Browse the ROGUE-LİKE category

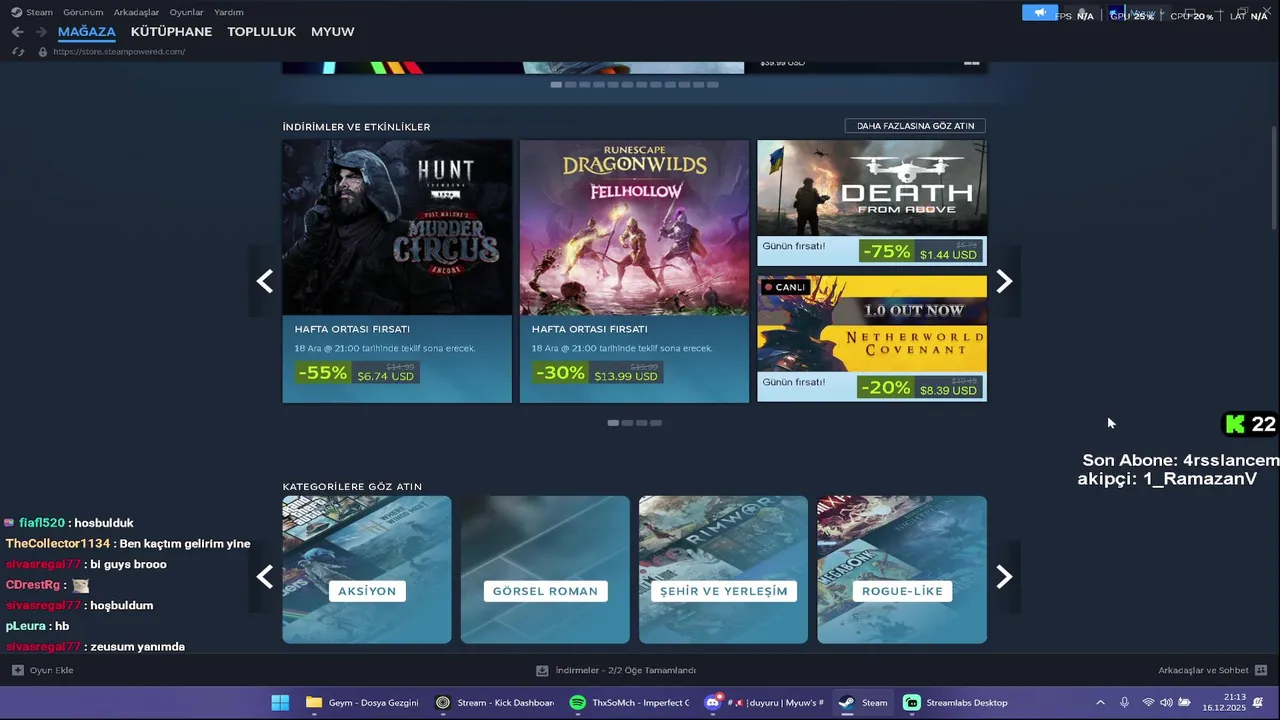point(902,570)
